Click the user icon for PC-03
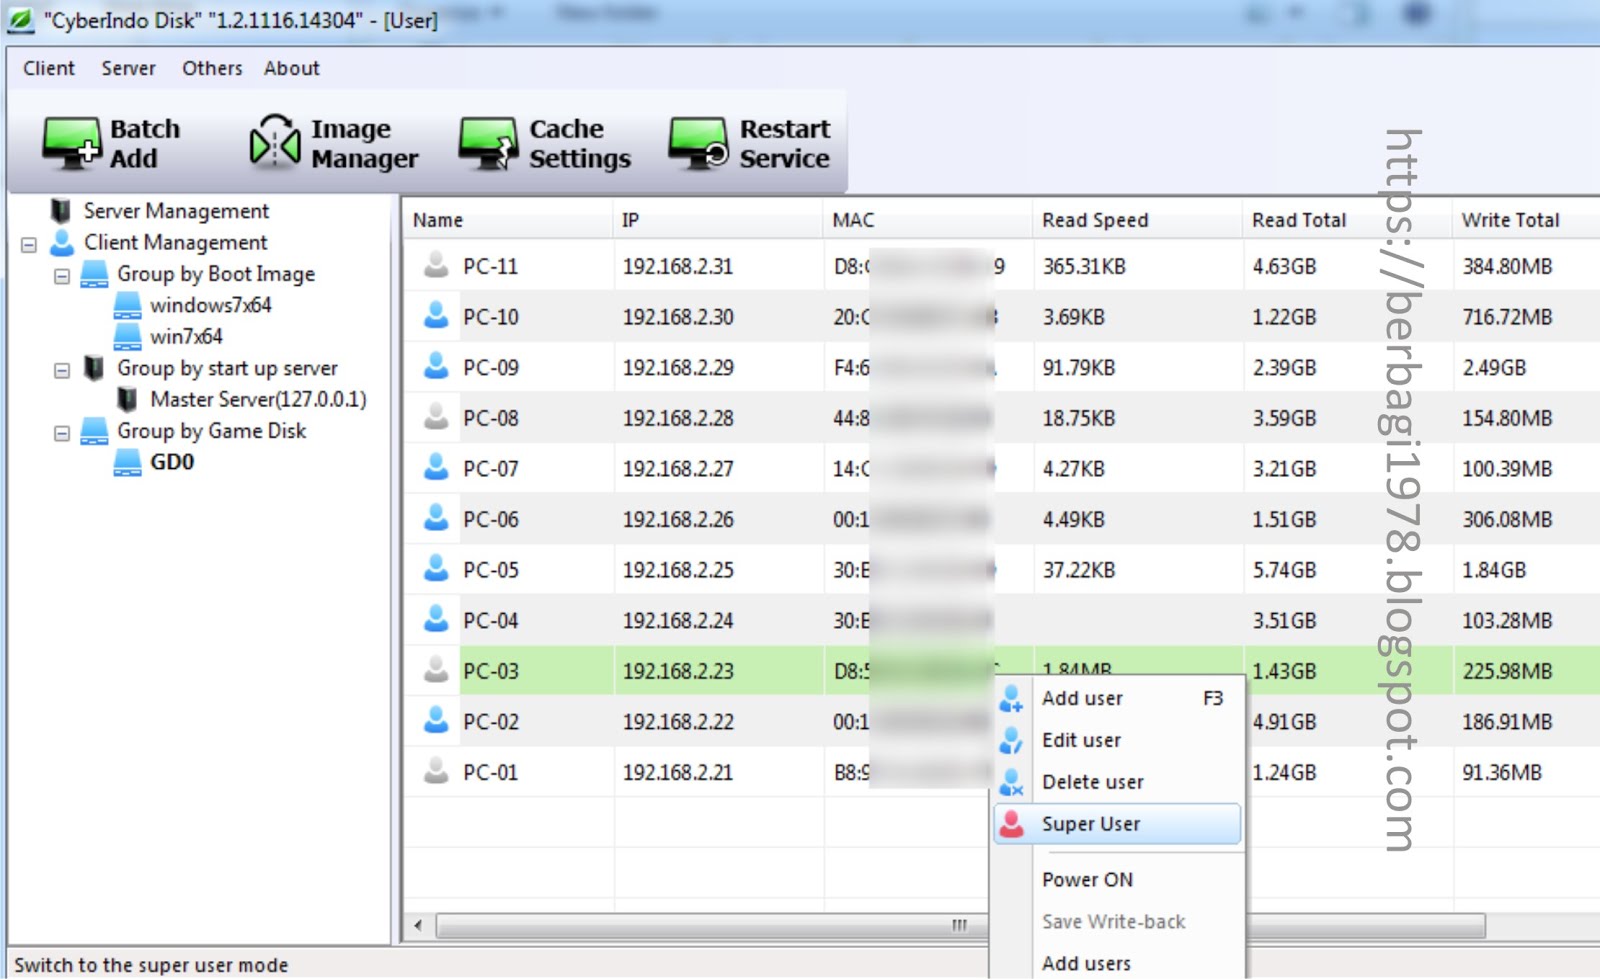The height and width of the screenshot is (979, 1600). tap(436, 670)
